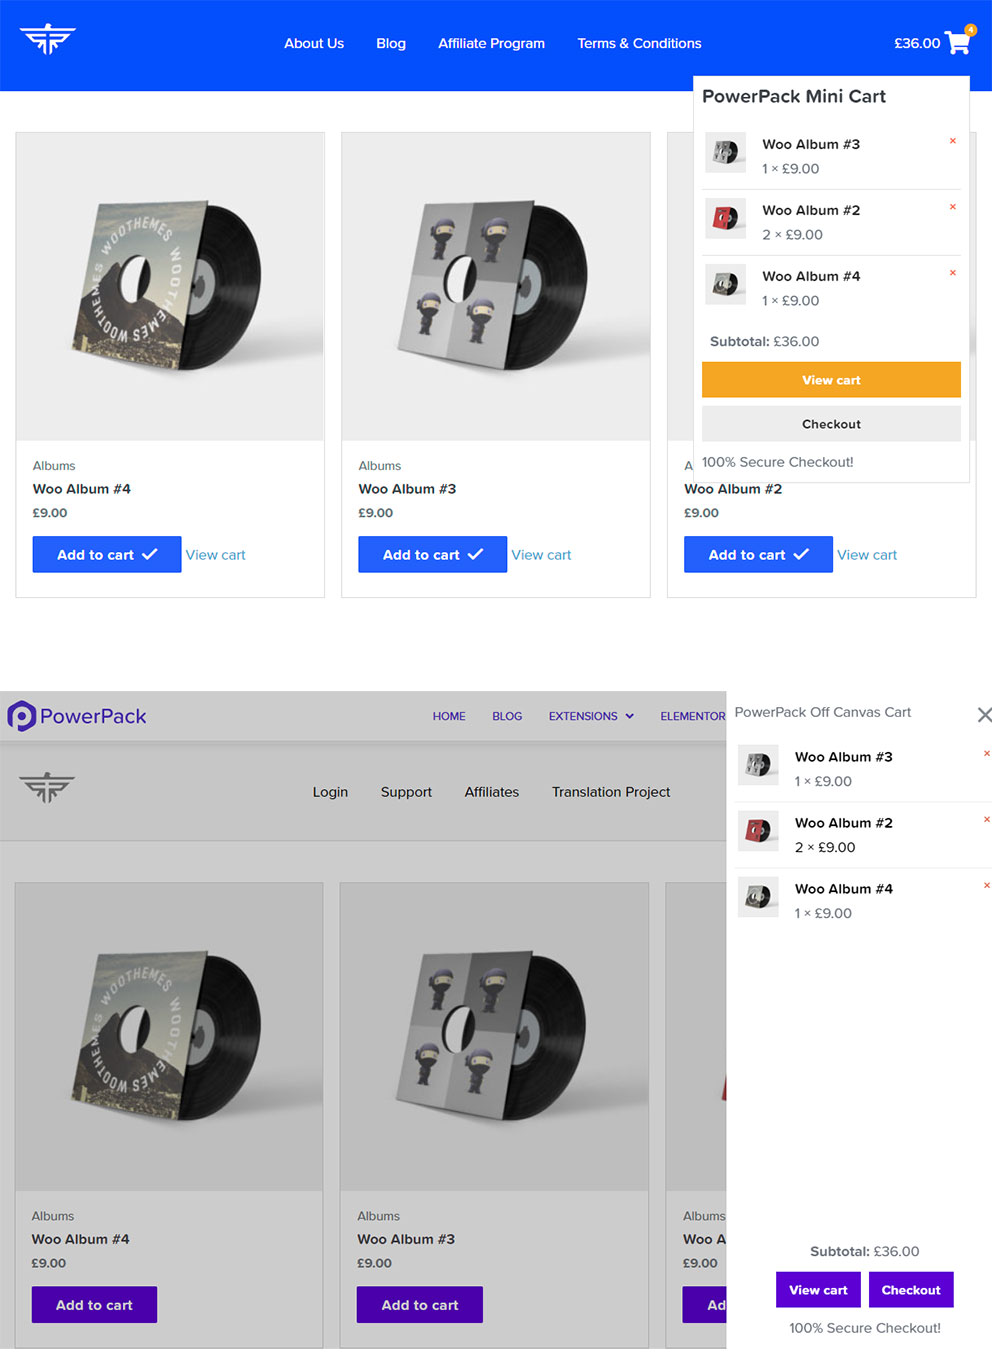Remove Woo Album #3 from the mini cart

click(951, 141)
